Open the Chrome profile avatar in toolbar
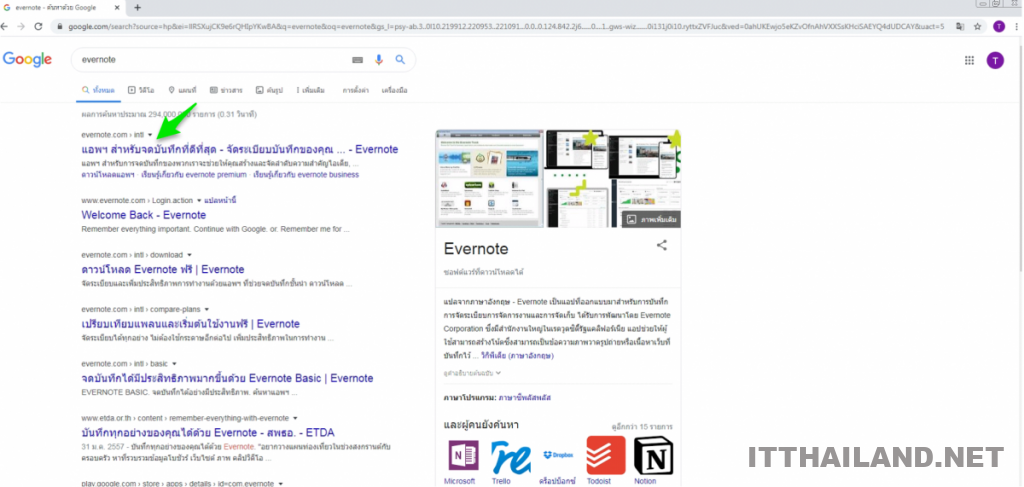 [x=999, y=27]
